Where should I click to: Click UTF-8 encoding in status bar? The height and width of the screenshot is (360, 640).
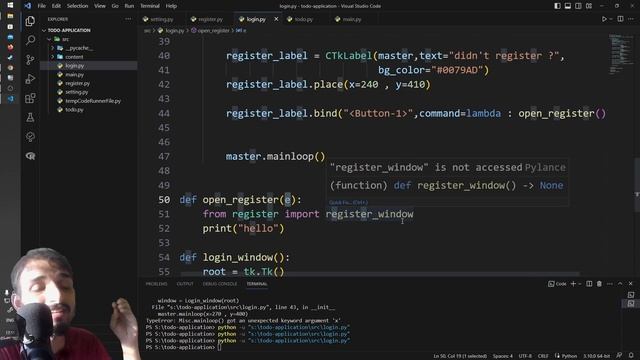(x=524, y=356)
